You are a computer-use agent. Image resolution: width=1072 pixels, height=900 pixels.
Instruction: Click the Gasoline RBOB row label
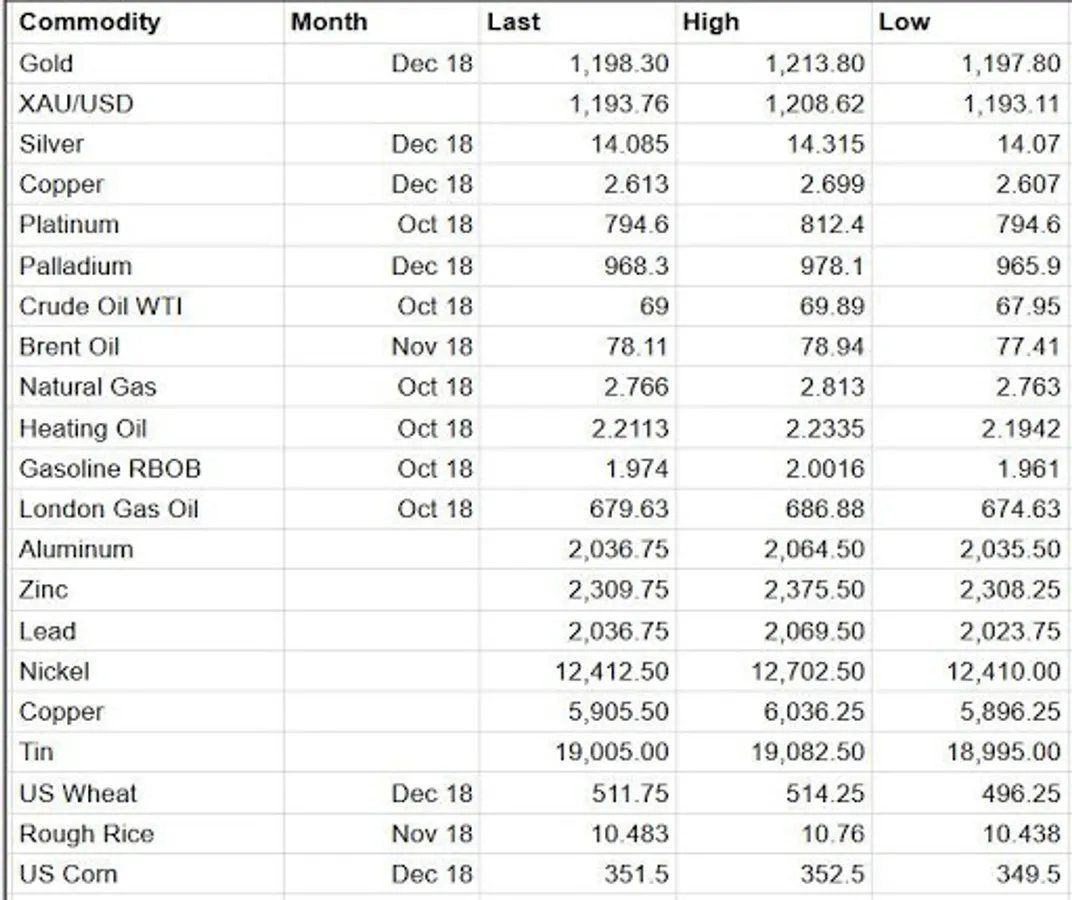pyautogui.click(x=110, y=469)
